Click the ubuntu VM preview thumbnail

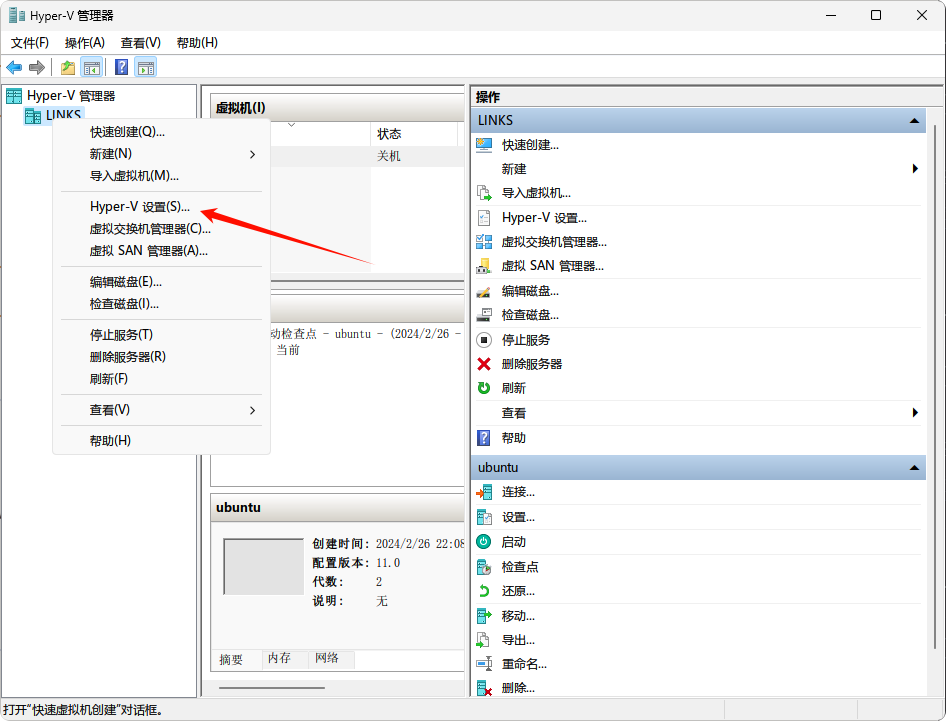click(x=263, y=567)
